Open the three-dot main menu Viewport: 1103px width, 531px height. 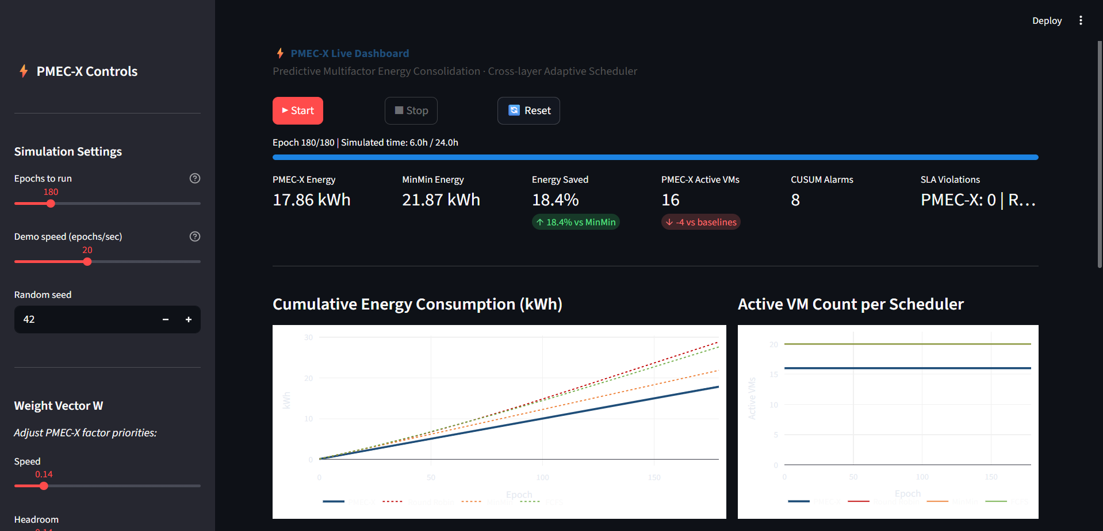1081,20
